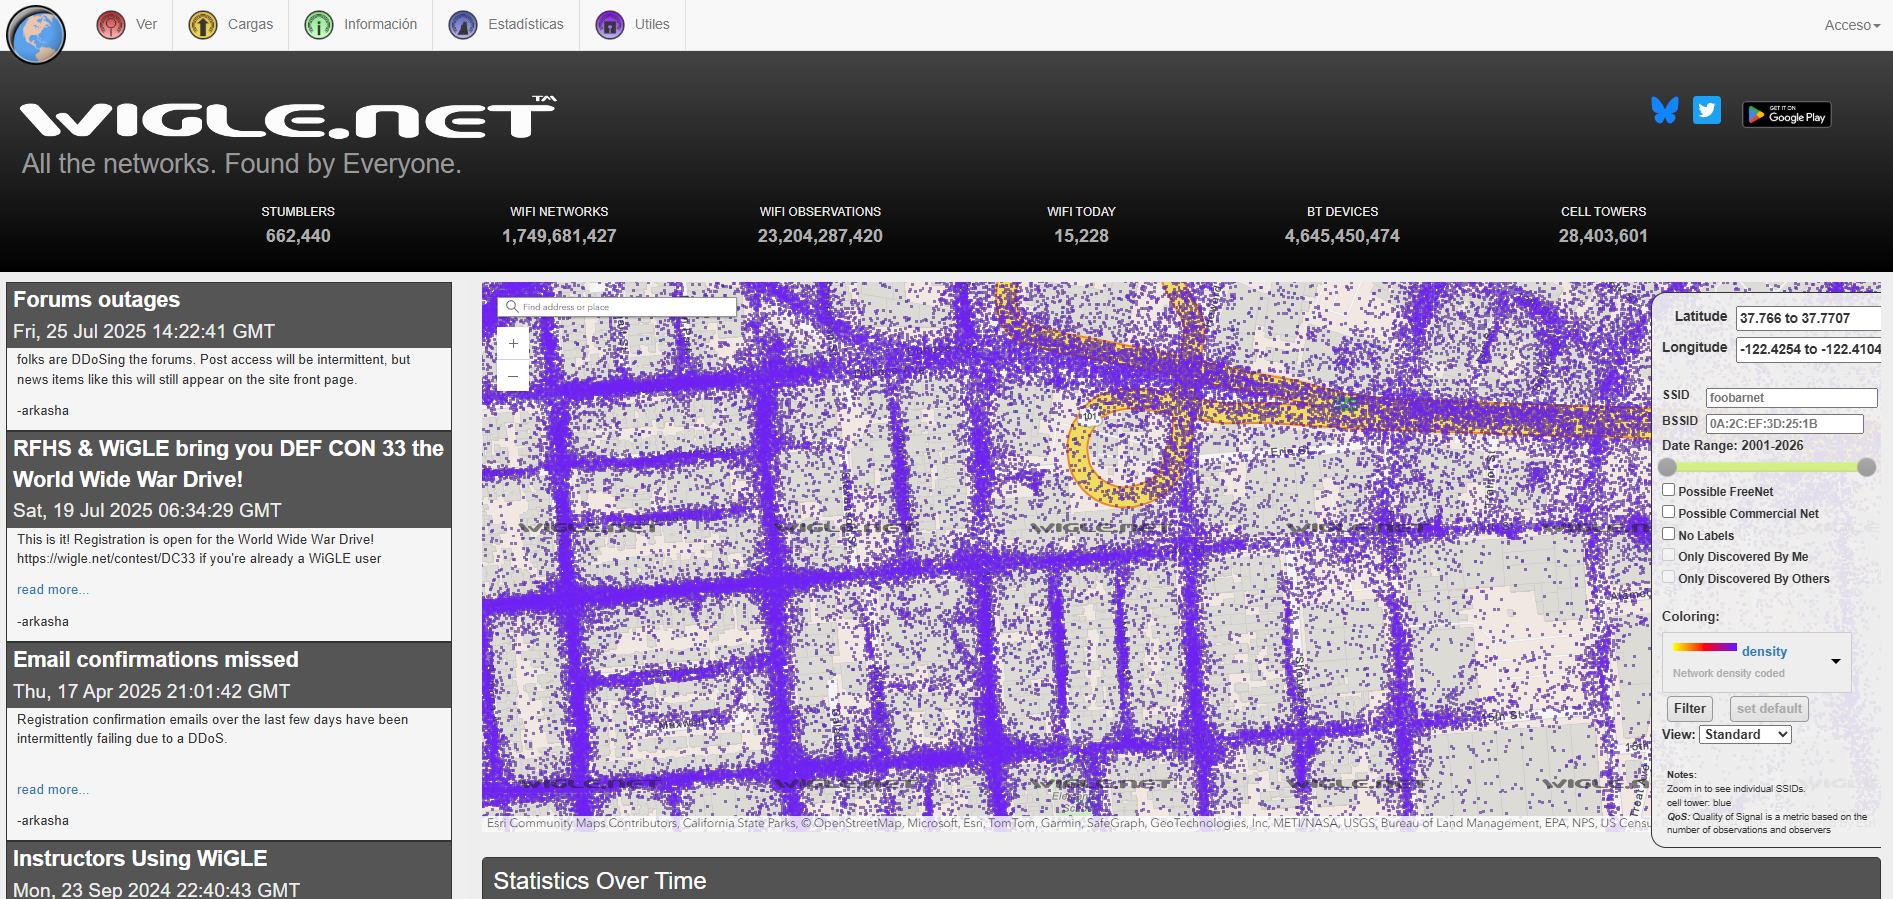
Task: Click the Forums outages headline
Action: point(97,300)
